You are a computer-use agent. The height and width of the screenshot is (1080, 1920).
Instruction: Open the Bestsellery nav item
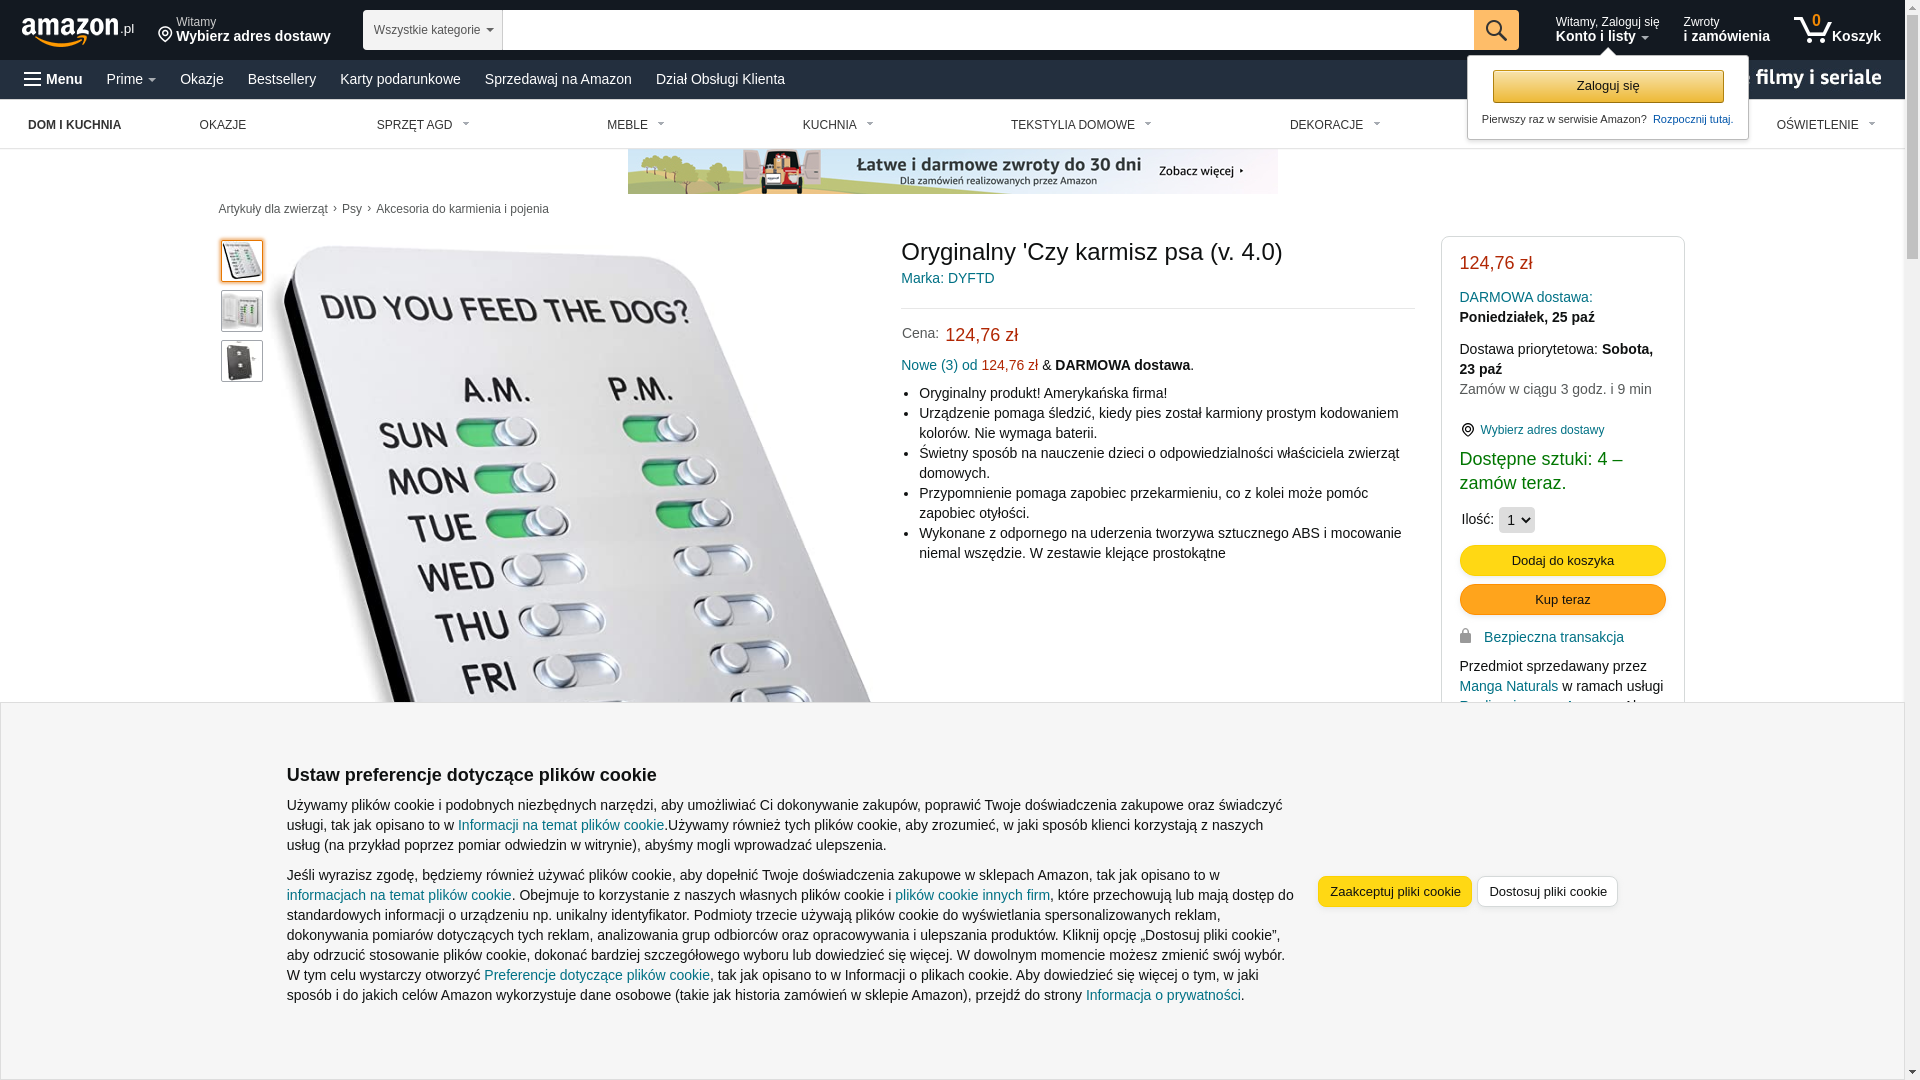(x=282, y=79)
